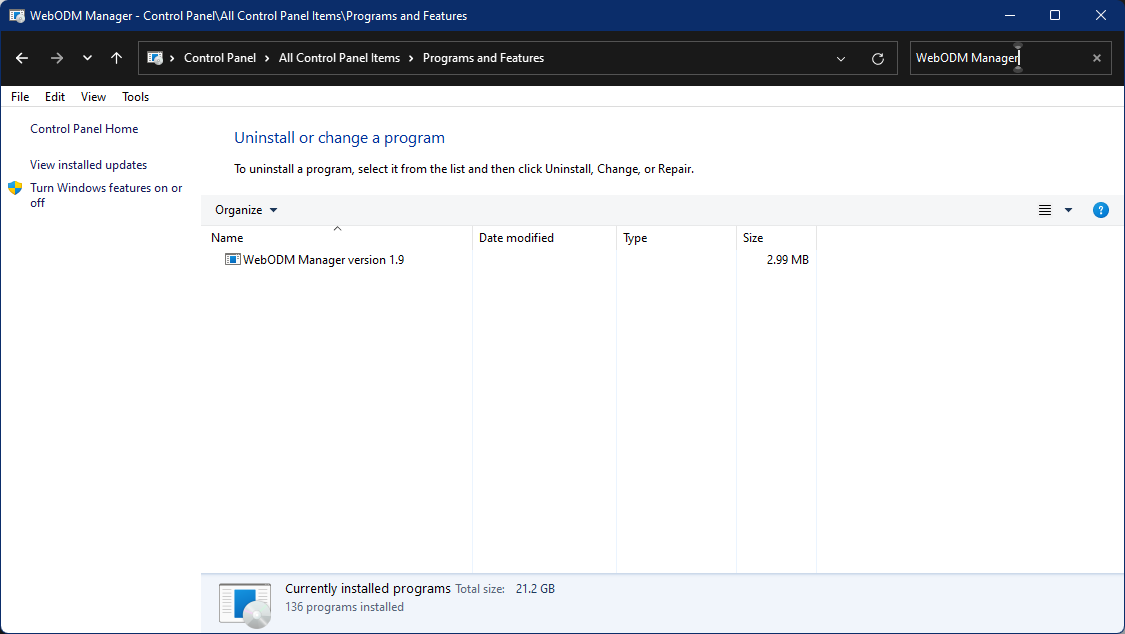The height and width of the screenshot is (634, 1125).
Task: Click the forward navigation arrow
Action: [56, 58]
